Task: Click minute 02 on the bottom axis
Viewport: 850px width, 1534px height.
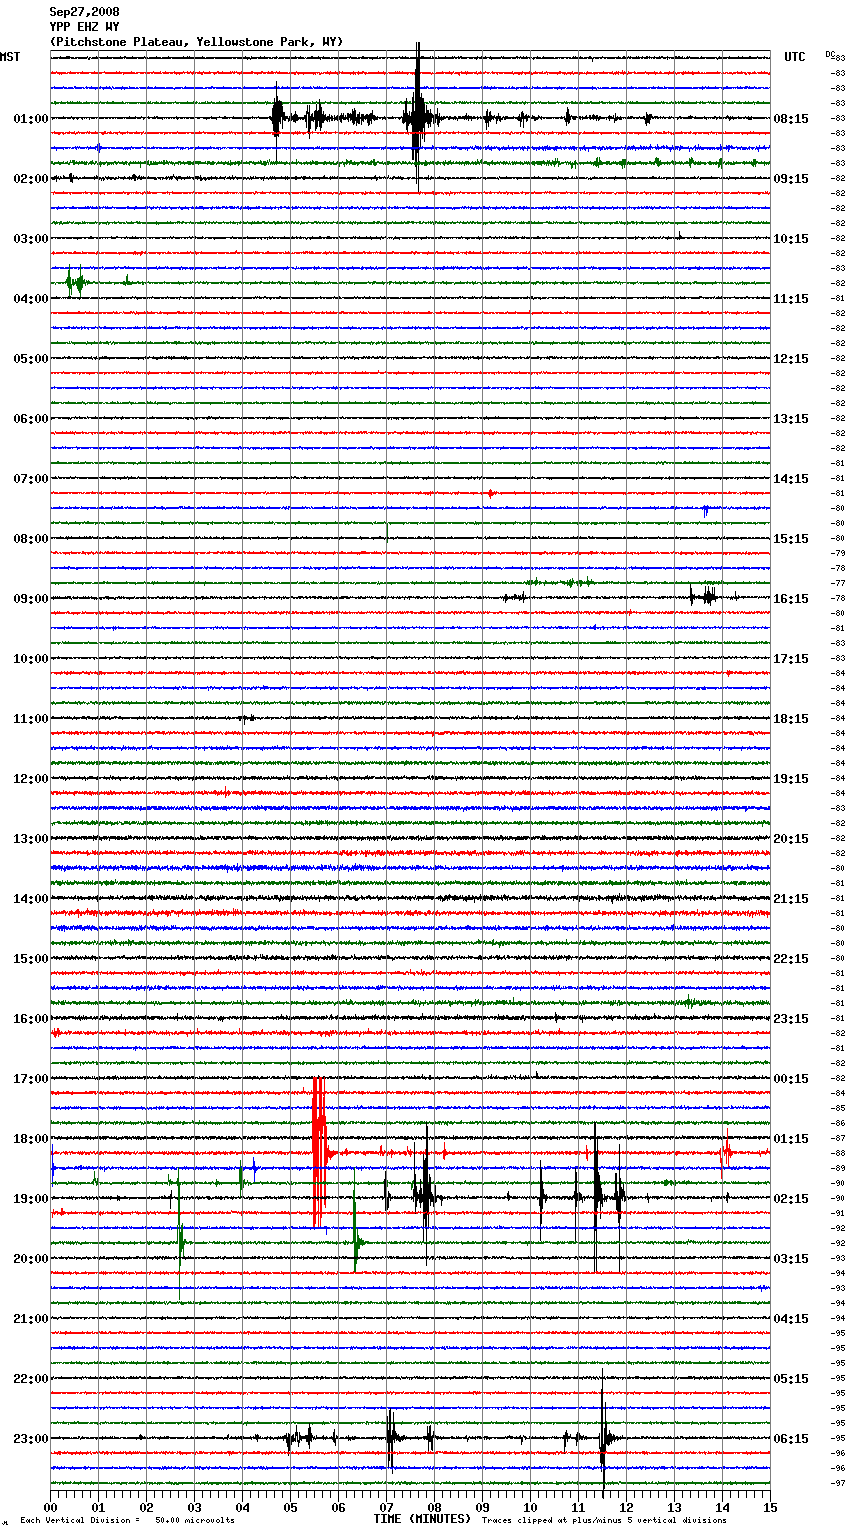Action: [x=146, y=1507]
